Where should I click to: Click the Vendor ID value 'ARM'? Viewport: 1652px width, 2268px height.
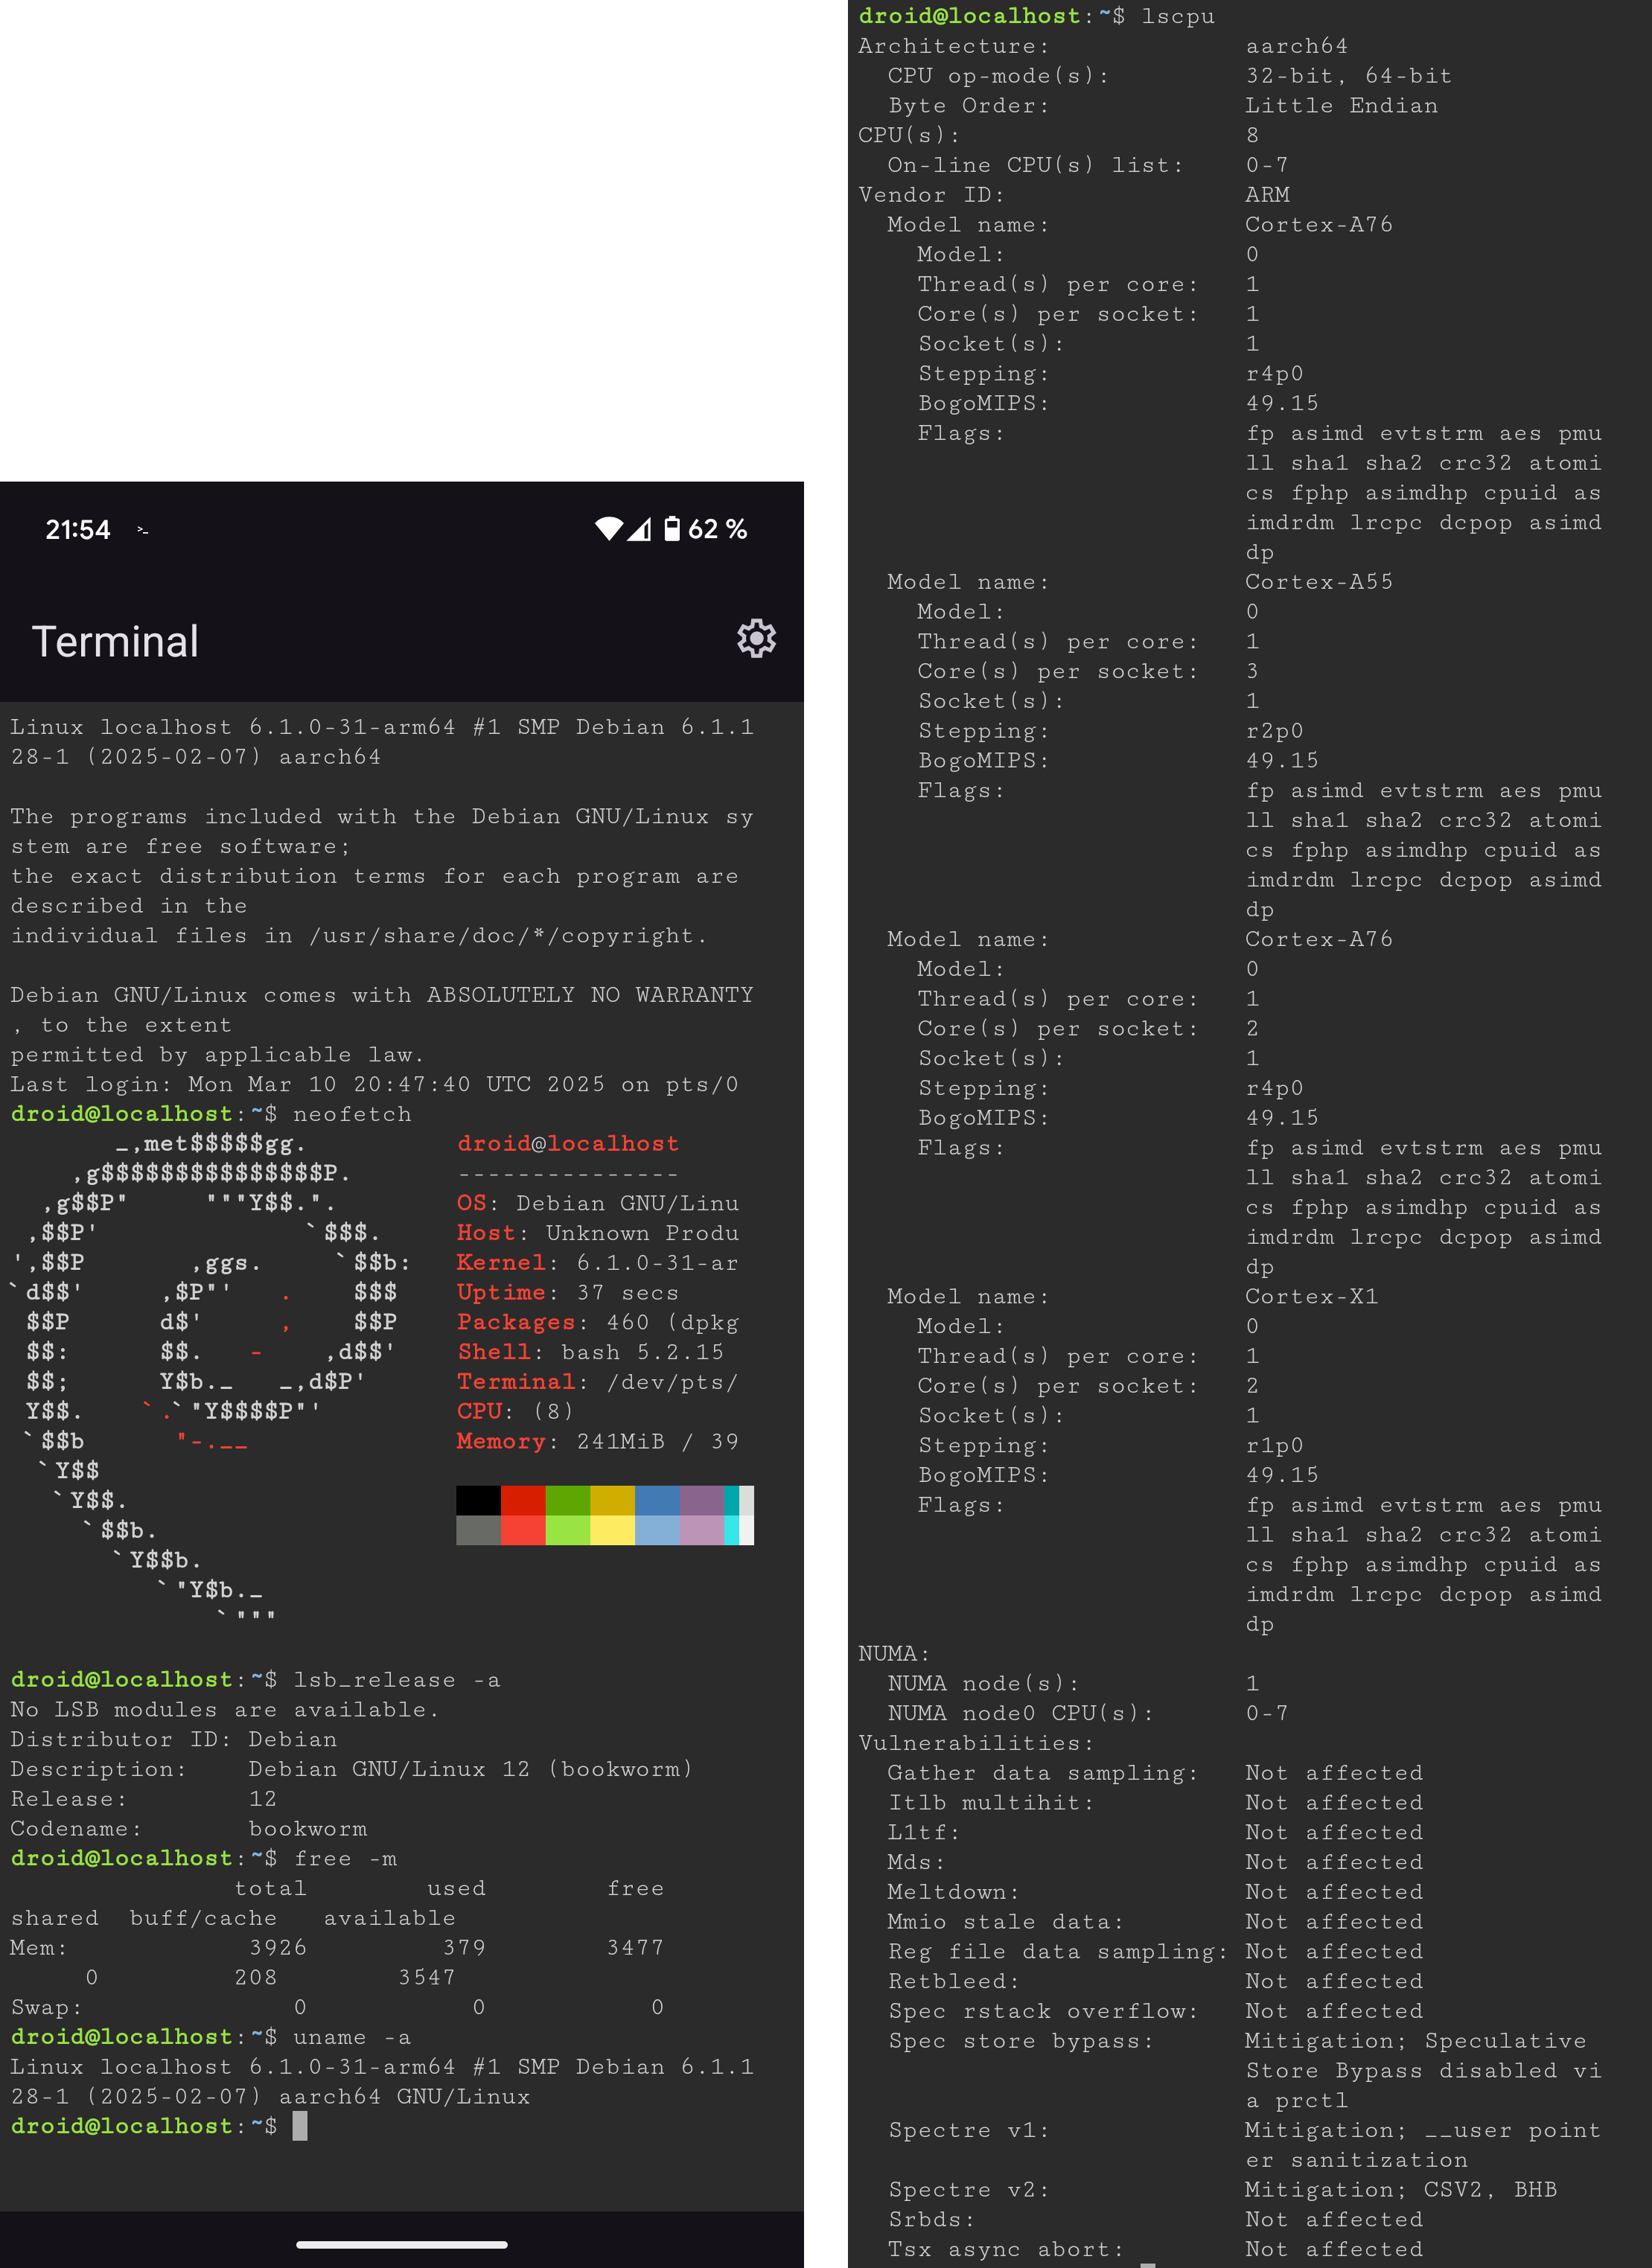tap(1268, 195)
